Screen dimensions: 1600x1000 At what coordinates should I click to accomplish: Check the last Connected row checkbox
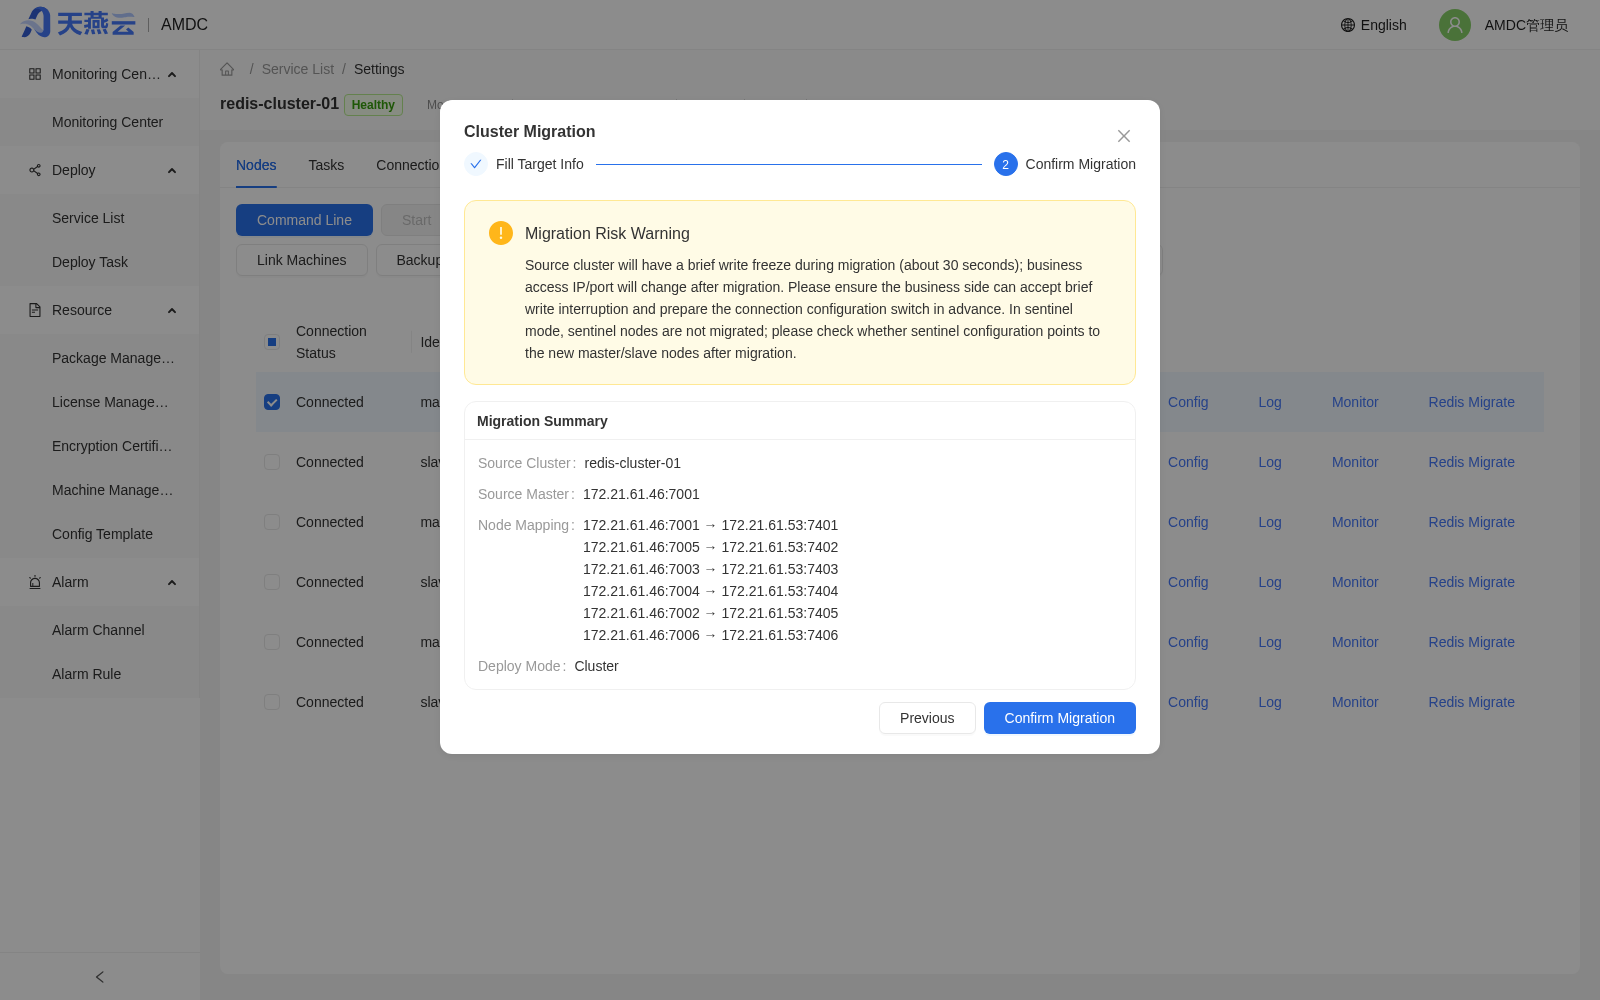coord(272,702)
